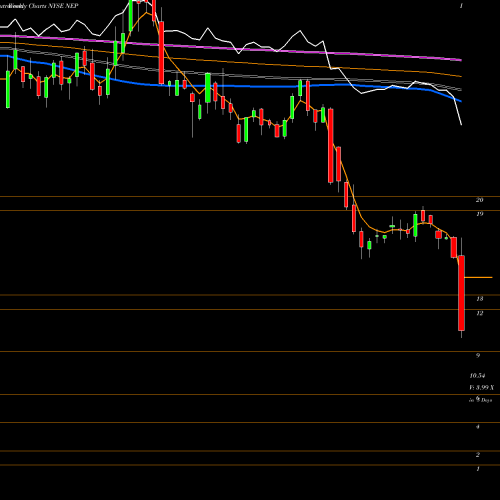500x500 pixels.
Task: Select the price label 20
Action: pyautogui.click(x=479, y=200)
